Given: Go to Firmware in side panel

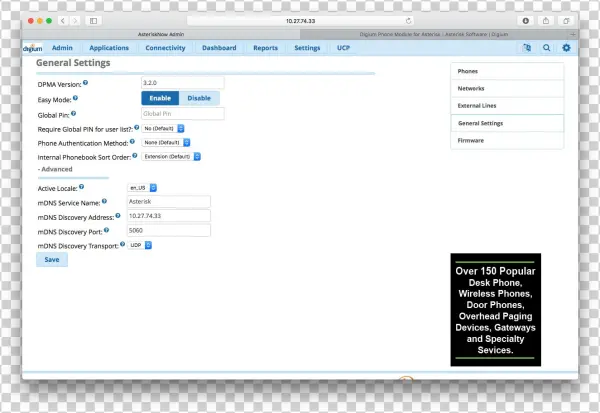Looking at the screenshot, I should point(507,140).
